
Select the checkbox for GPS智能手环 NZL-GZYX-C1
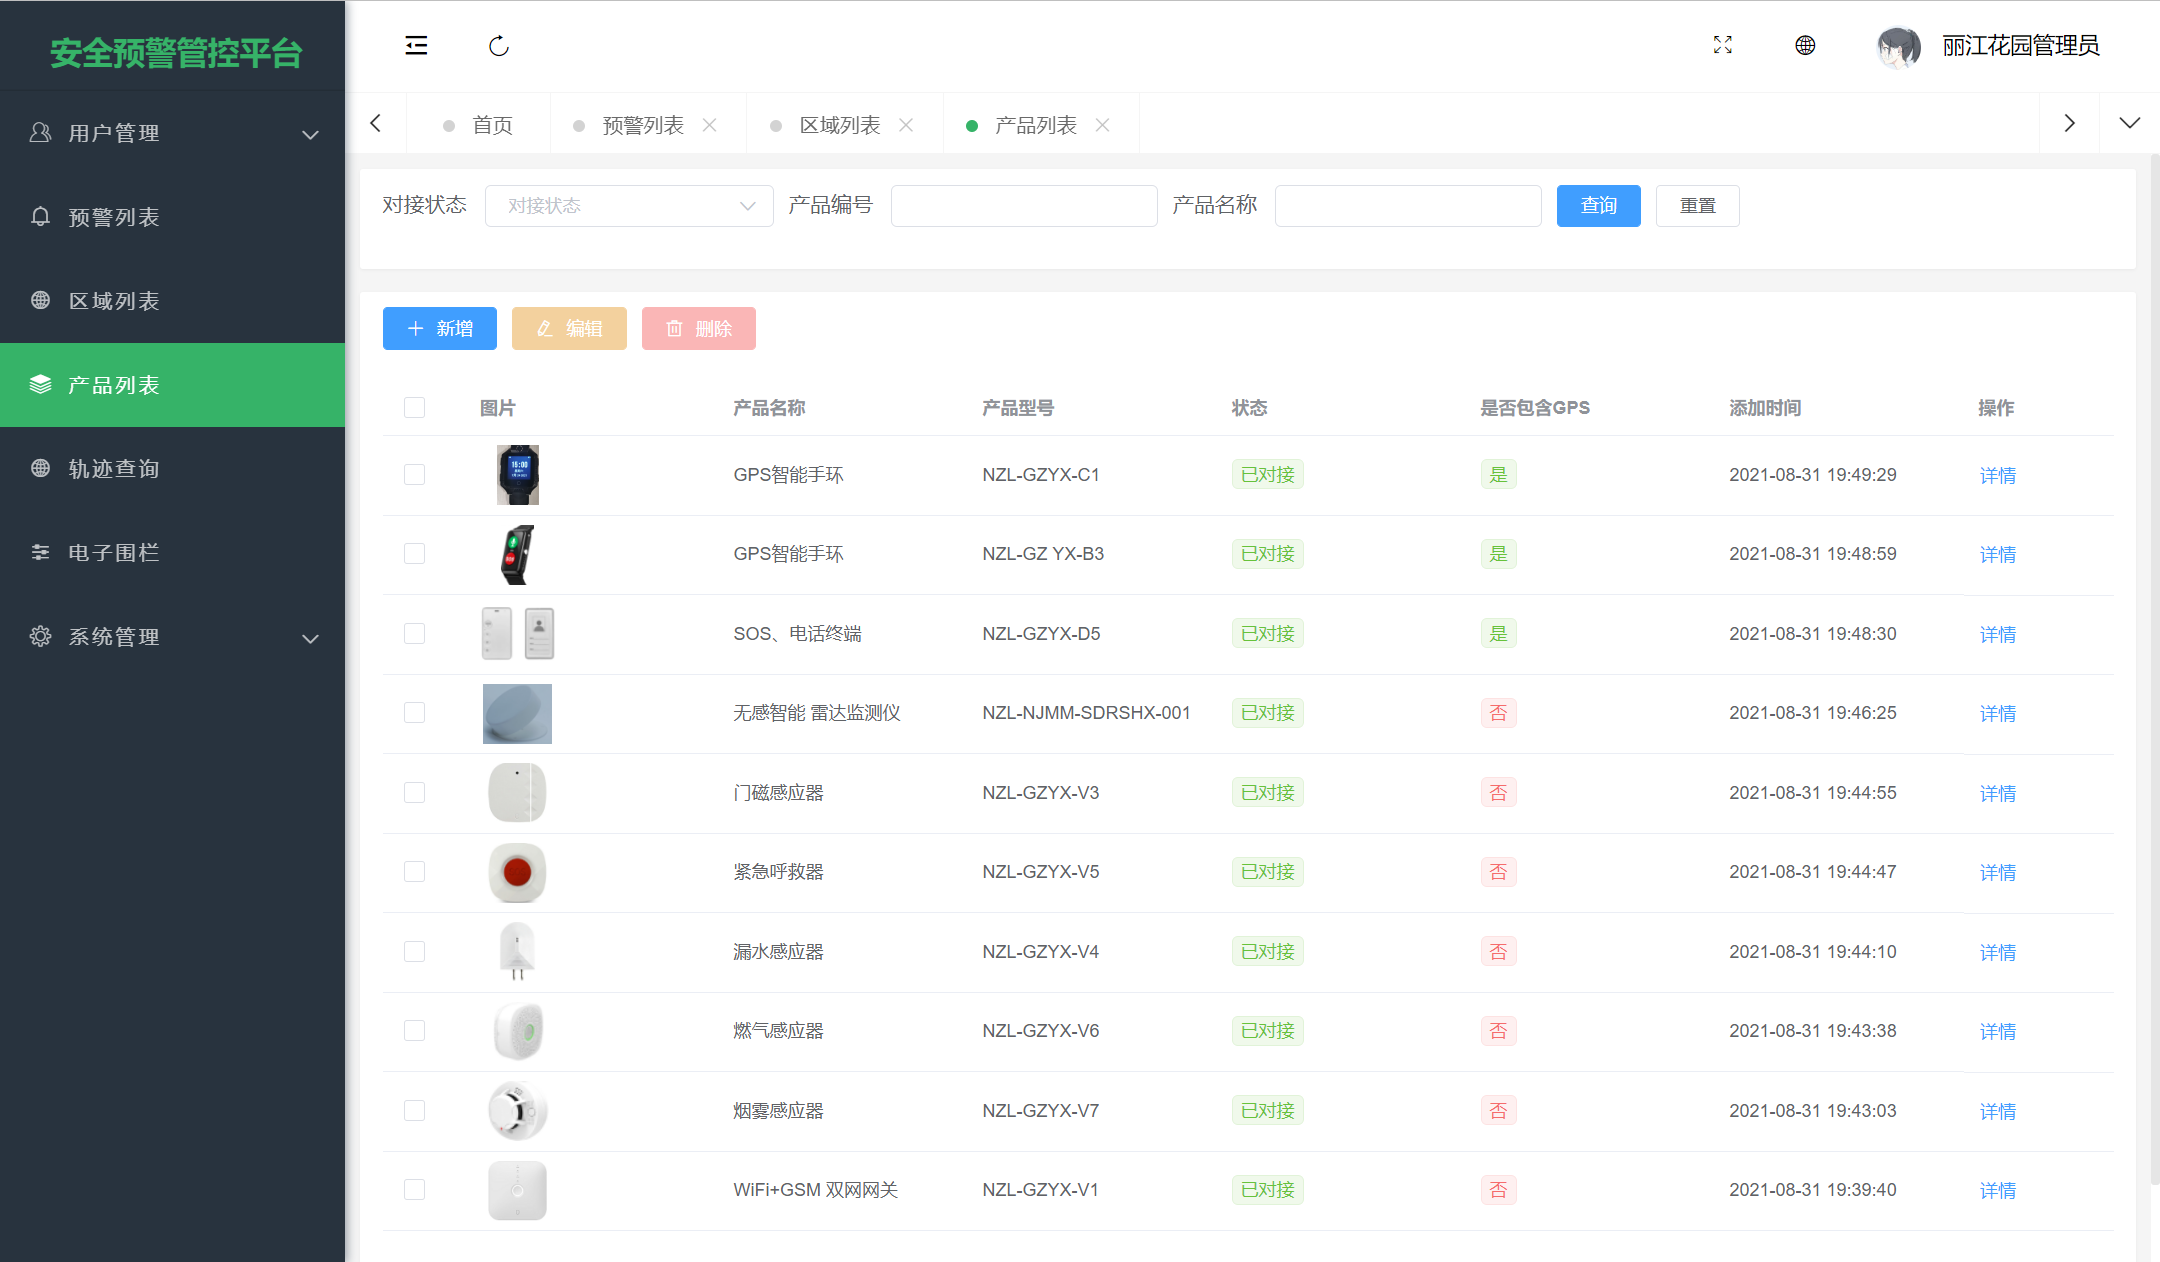pos(415,474)
